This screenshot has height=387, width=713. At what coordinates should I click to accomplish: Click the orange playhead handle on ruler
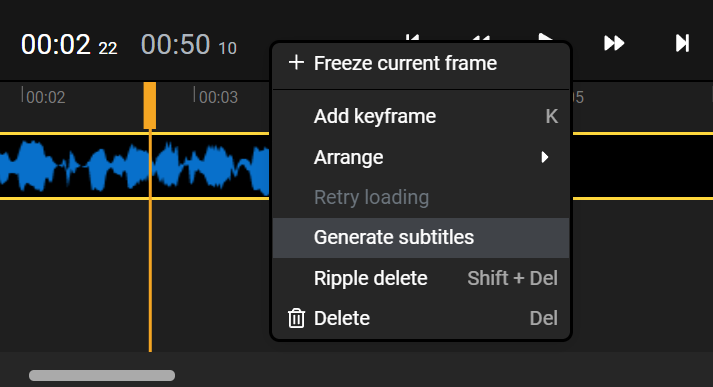point(150,106)
